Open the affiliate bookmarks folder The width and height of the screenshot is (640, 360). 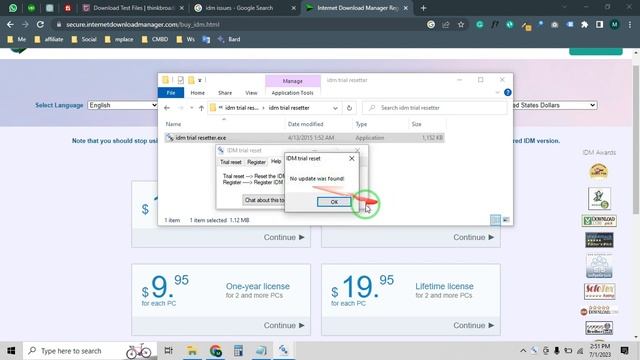(49, 39)
